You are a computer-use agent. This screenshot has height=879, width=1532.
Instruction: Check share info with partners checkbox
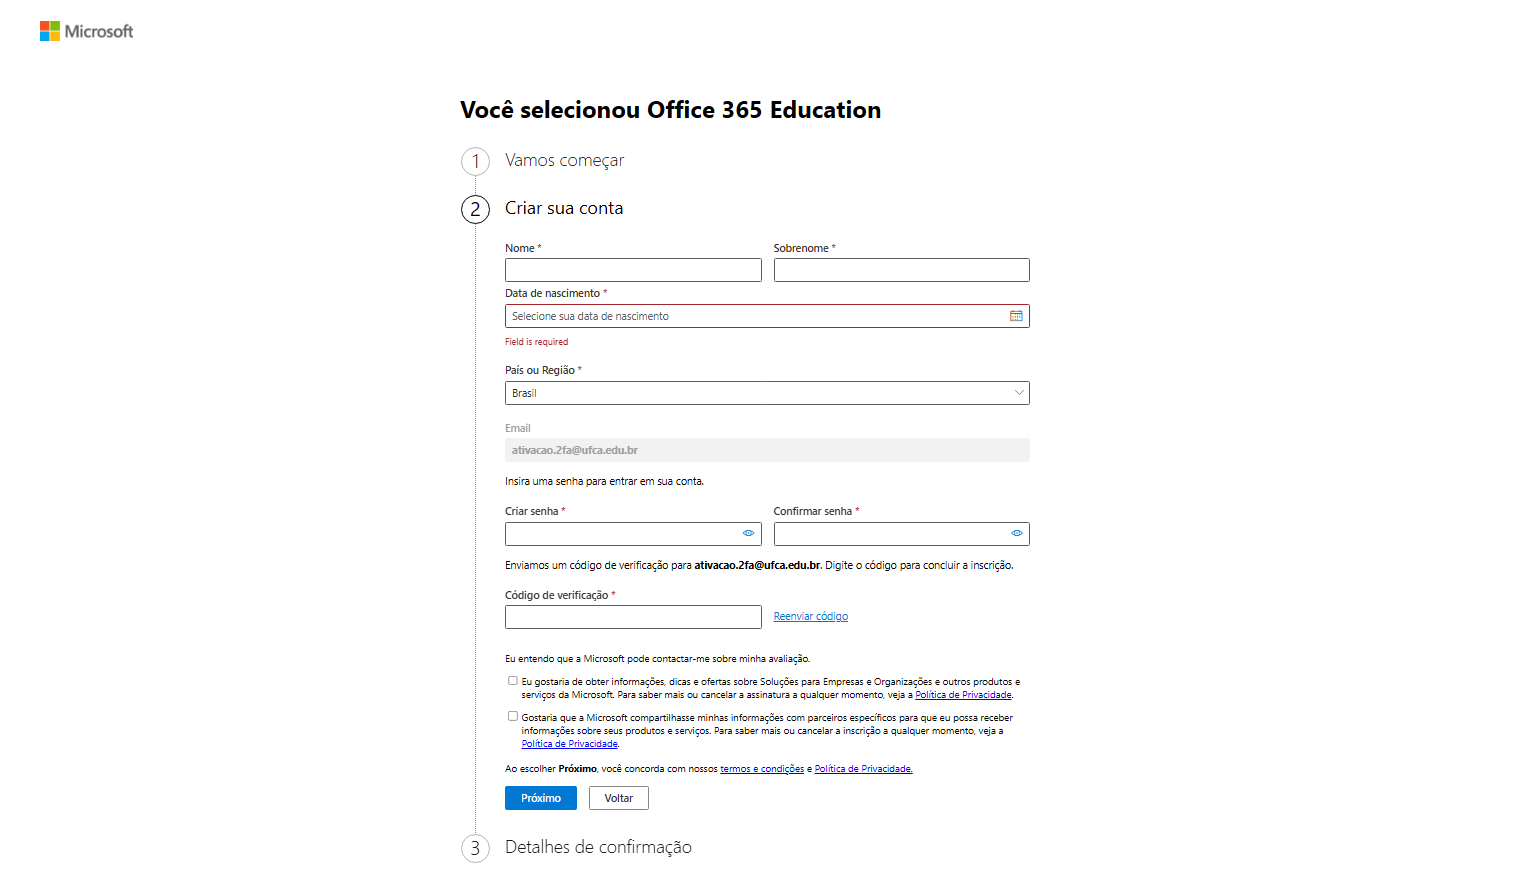pyautogui.click(x=513, y=716)
